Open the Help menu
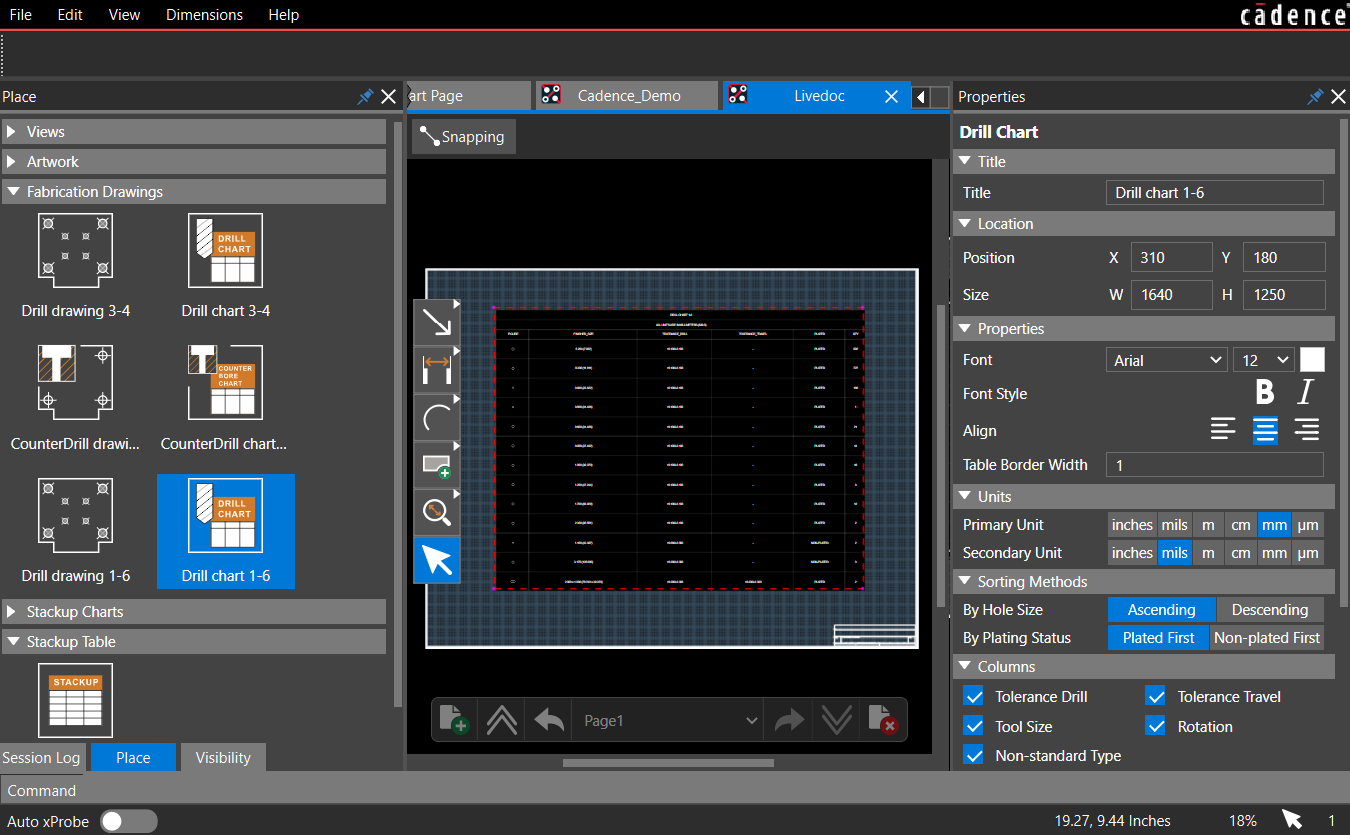 point(284,15)
